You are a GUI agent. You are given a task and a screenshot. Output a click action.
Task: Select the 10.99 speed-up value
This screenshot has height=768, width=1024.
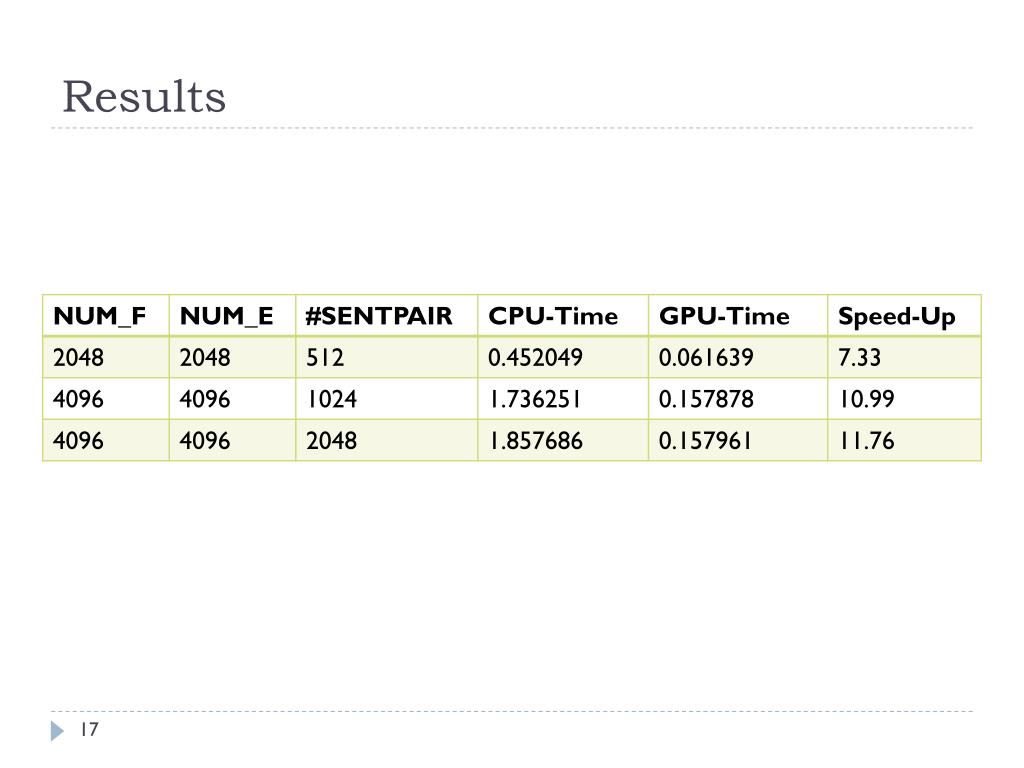tap(867, 399)
